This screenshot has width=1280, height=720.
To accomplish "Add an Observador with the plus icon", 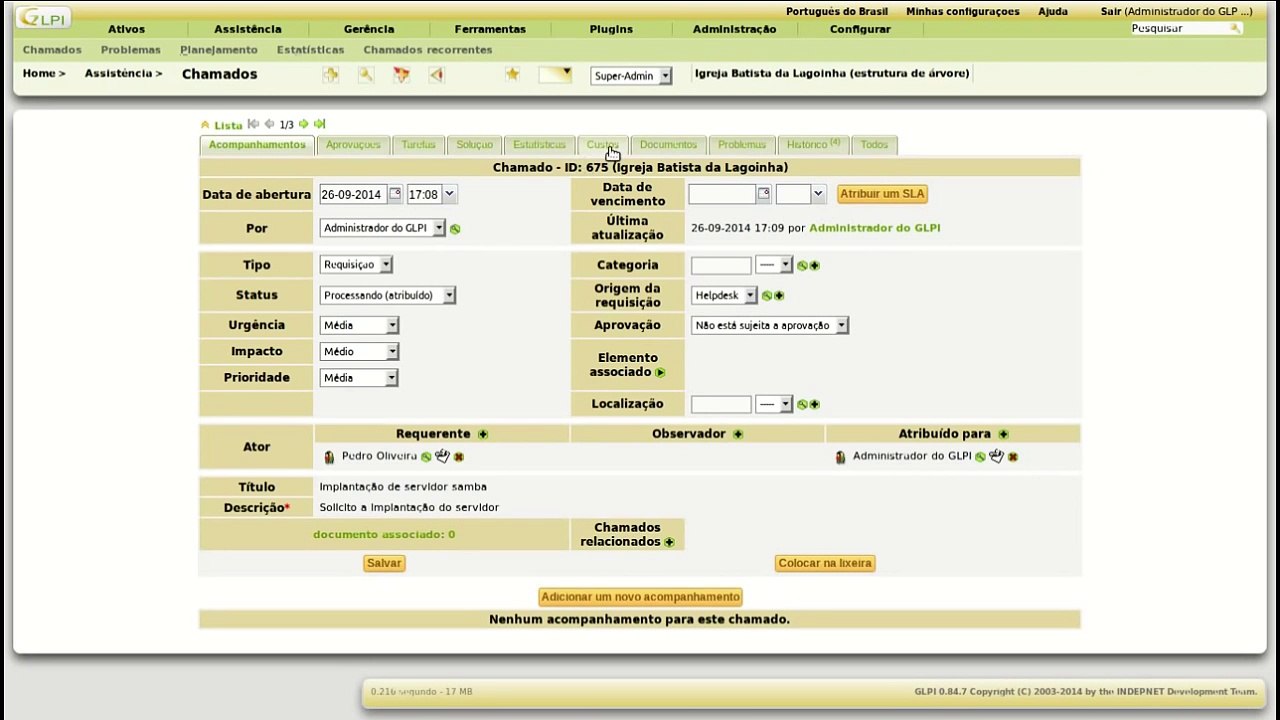I will click(x=738, y=434).
